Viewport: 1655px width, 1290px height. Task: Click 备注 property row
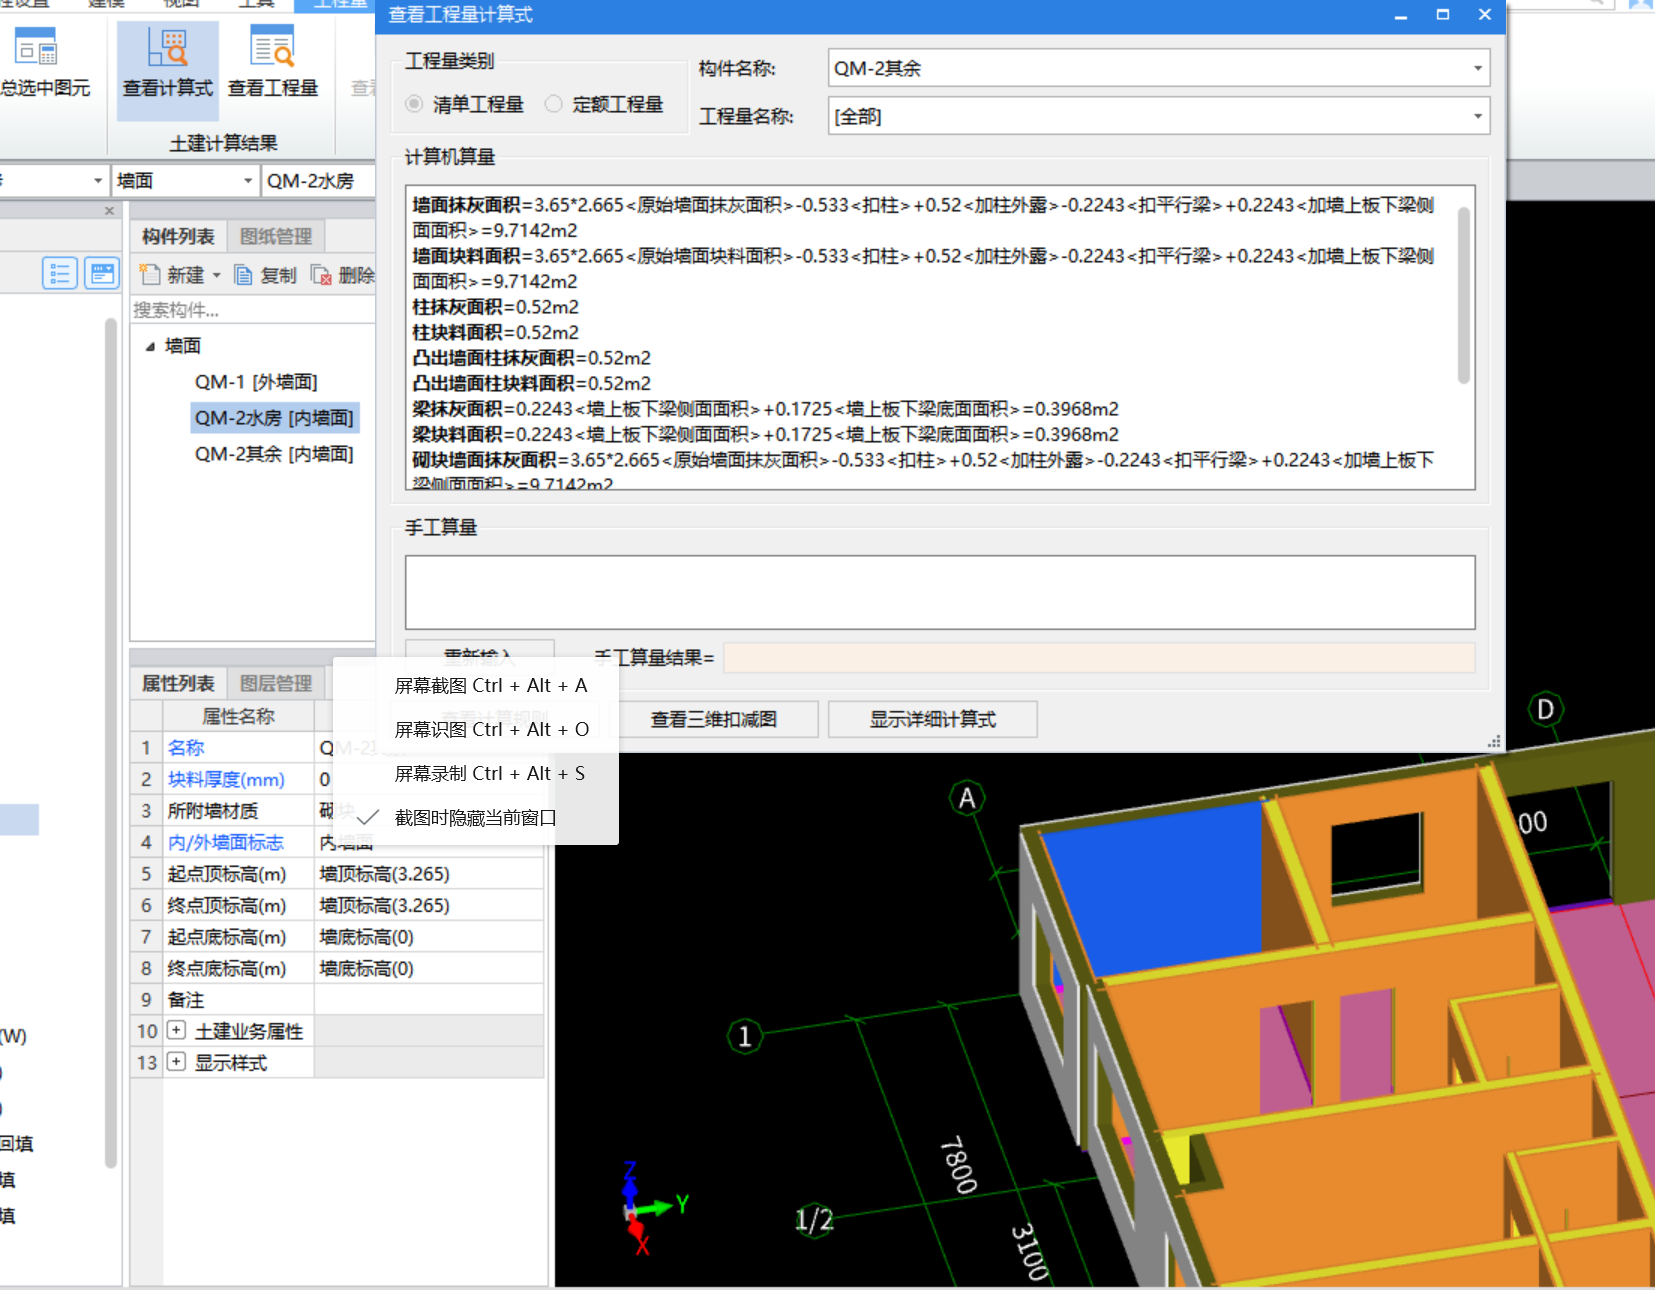337,999
